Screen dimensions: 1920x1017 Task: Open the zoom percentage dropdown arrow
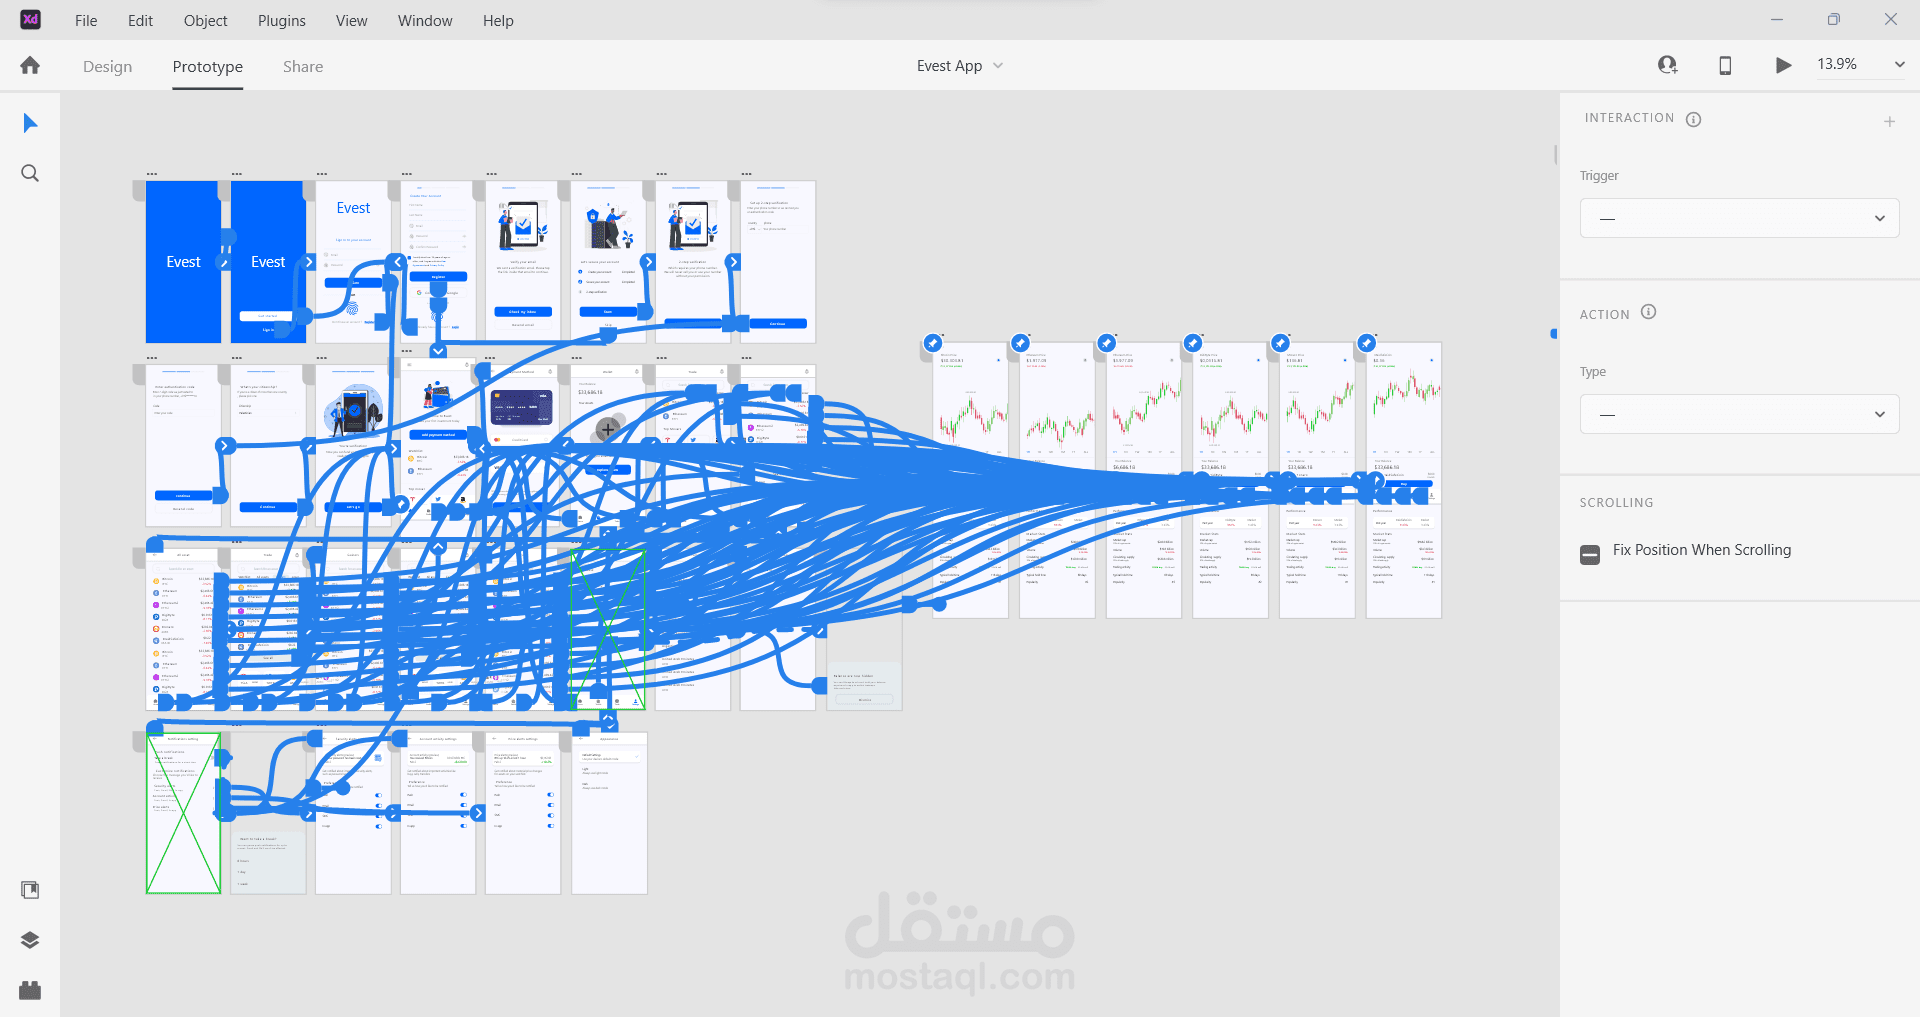click(x=1899, y=65)
